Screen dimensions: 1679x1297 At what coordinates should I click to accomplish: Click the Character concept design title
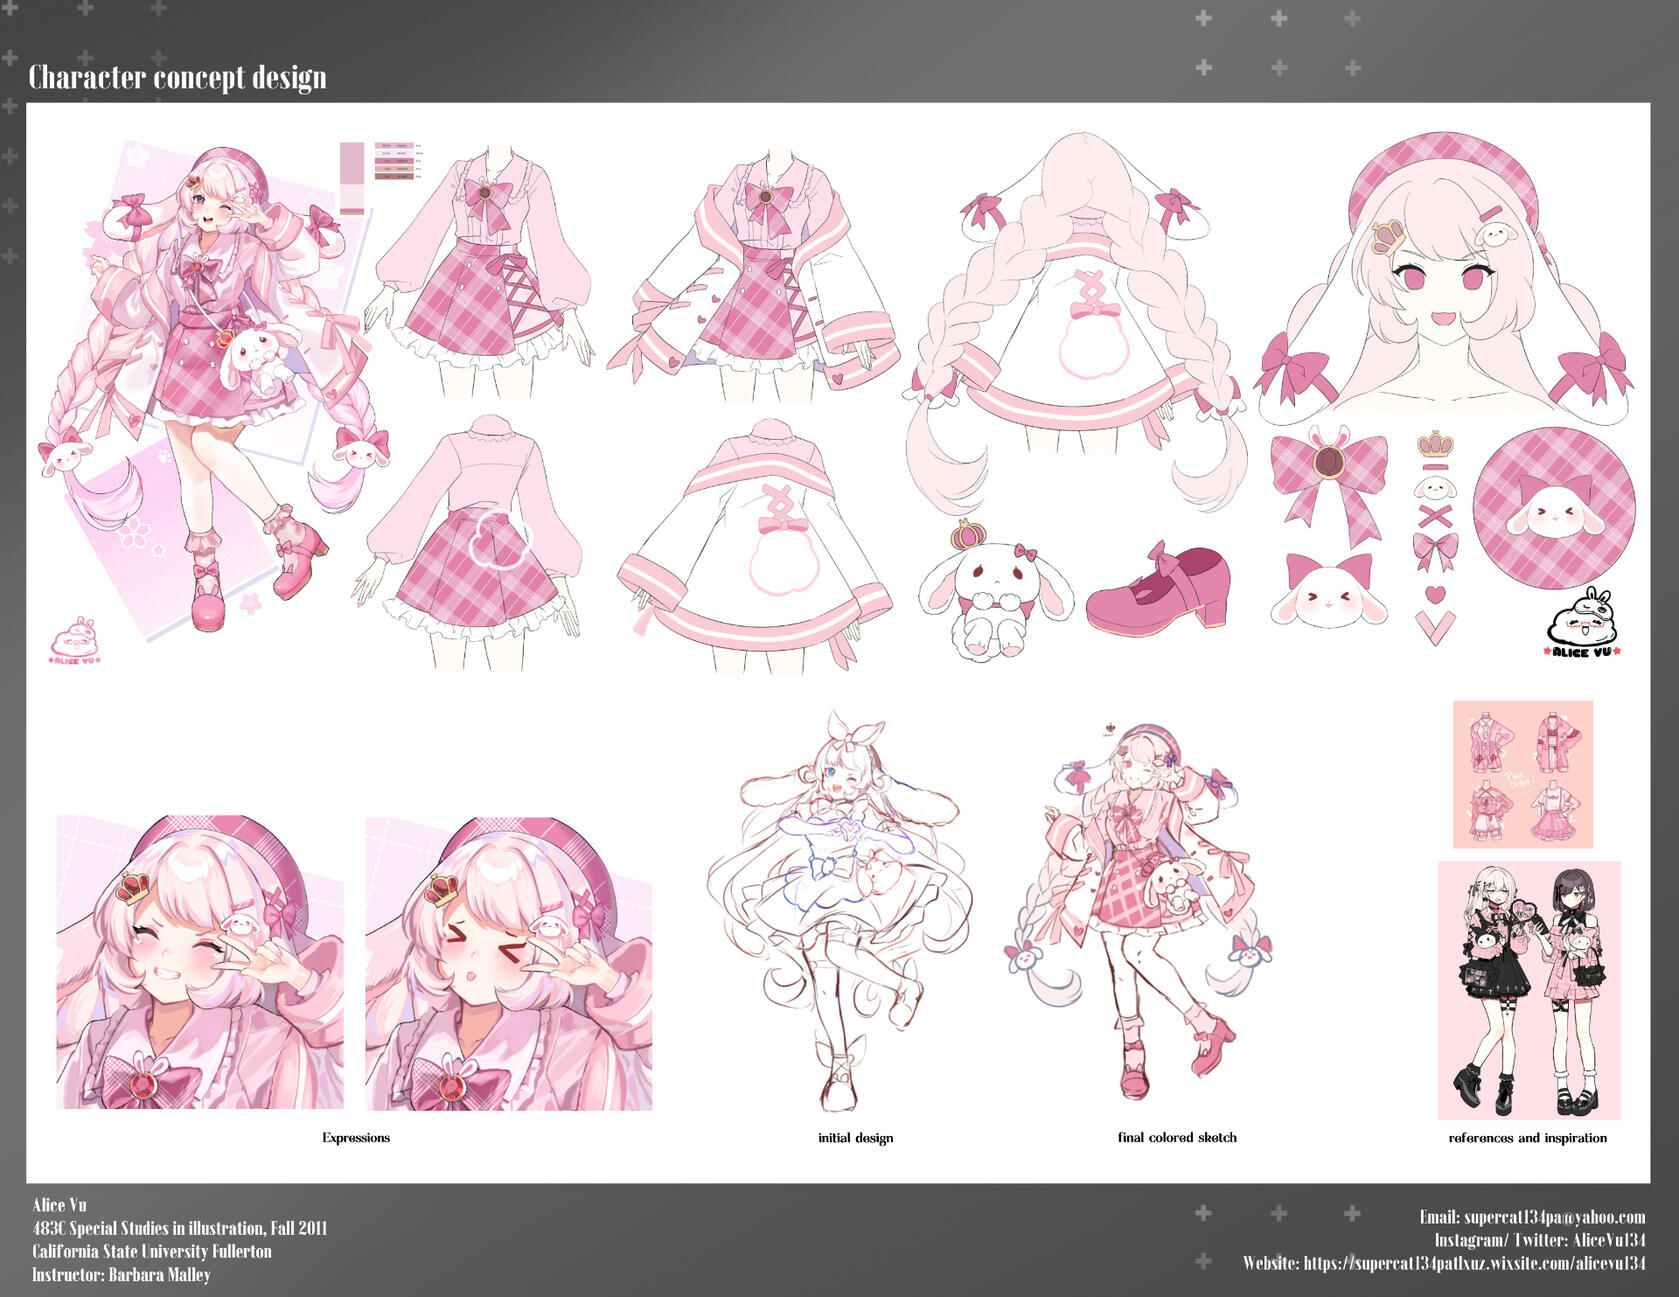click(178, 78)
